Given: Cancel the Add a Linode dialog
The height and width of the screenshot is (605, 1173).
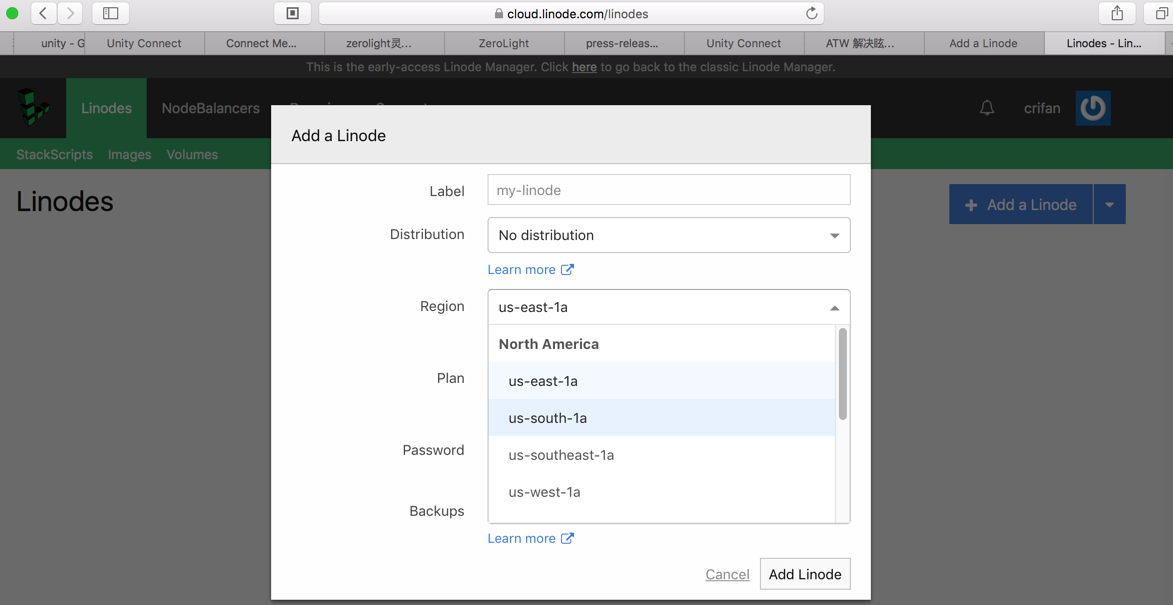Looking at the screenshot, I should pyautogui.click(x=727, y=575).
